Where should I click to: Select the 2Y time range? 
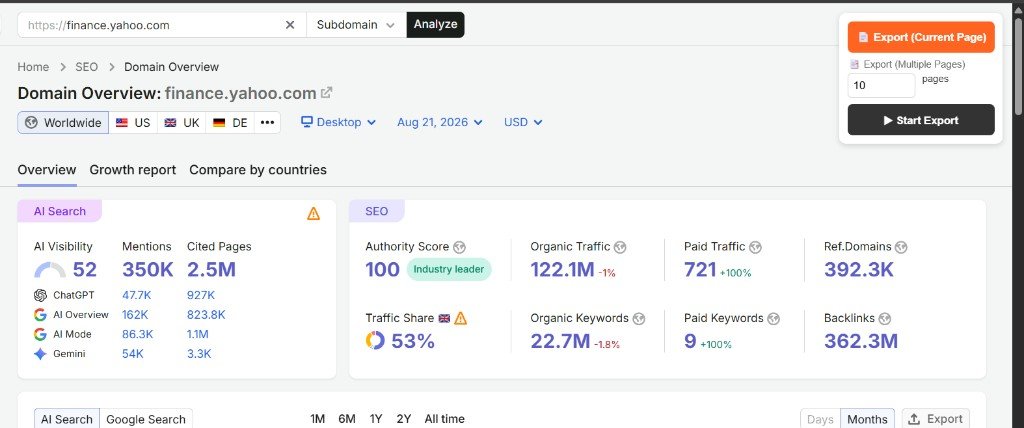[404, 419]
